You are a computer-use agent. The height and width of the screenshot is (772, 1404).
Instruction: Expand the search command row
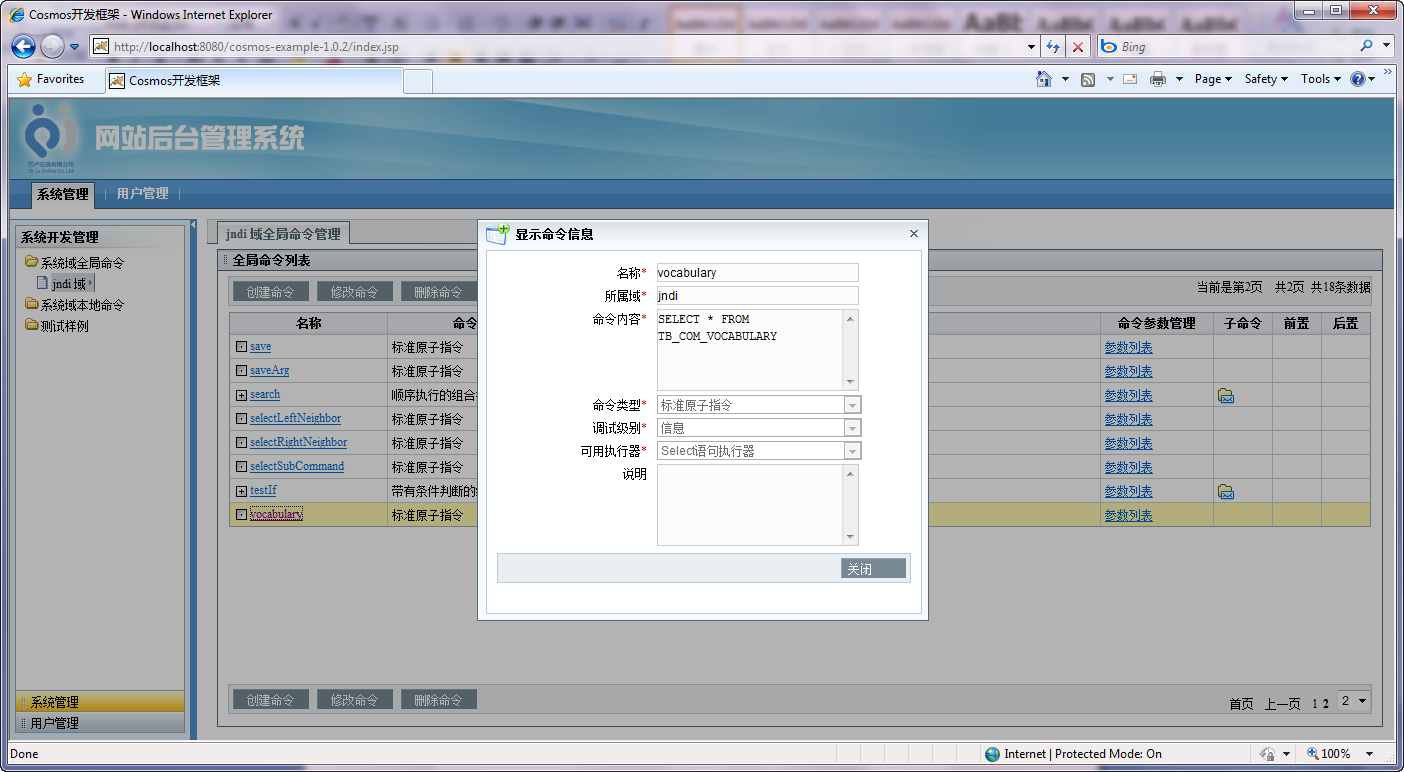click(241, 395)
